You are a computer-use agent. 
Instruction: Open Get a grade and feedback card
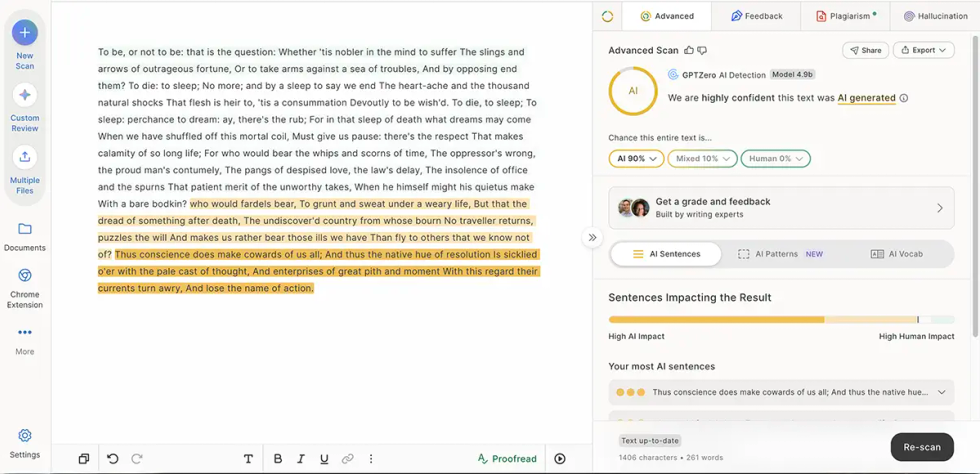coord(781,208)
